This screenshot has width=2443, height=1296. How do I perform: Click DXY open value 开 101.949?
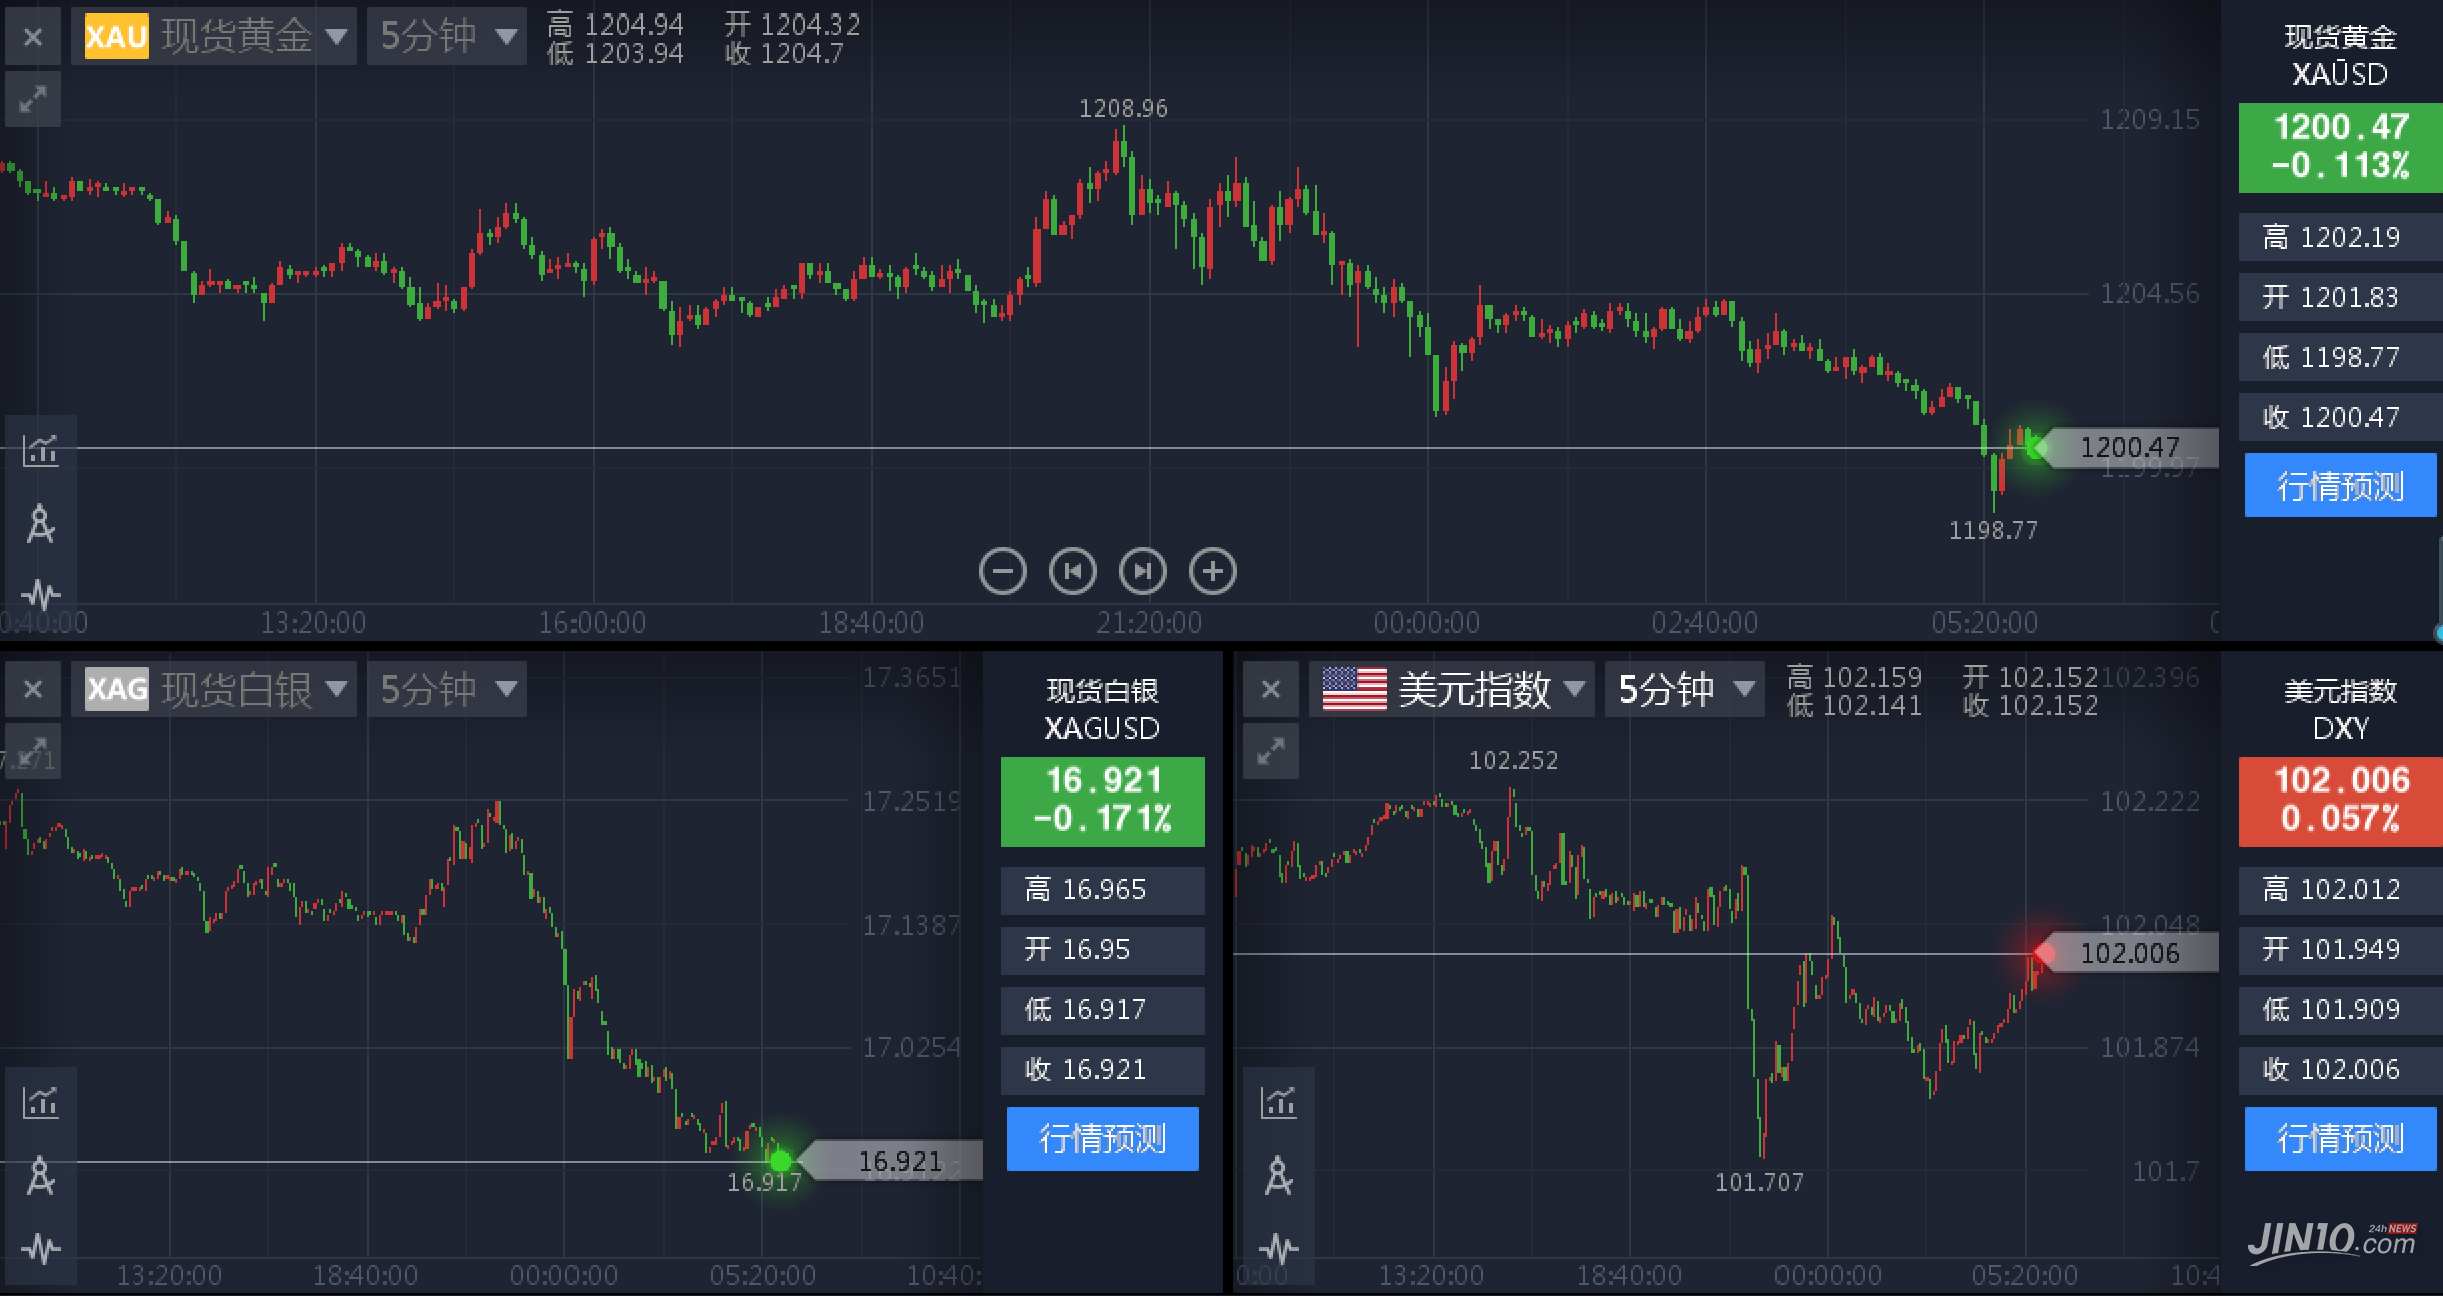[x=2340, y=949]
